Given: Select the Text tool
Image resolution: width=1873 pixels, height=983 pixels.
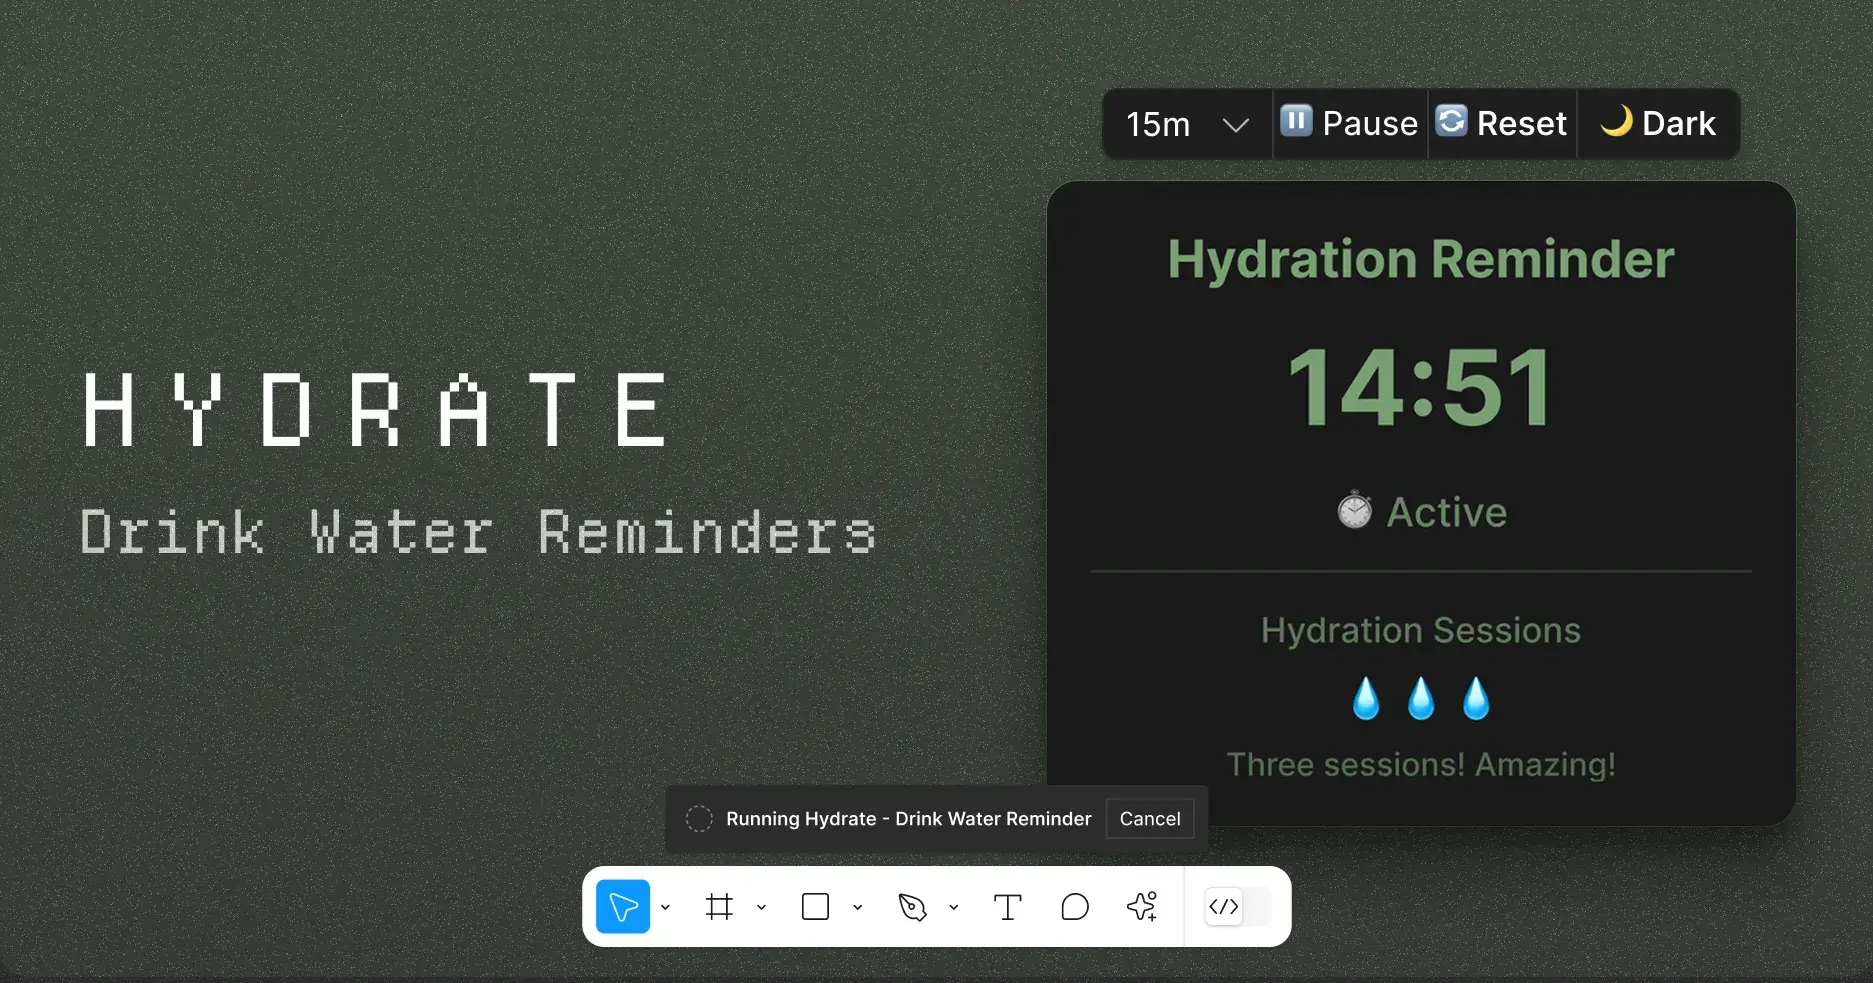Looking at the screenshot, I should point(1006,906).
